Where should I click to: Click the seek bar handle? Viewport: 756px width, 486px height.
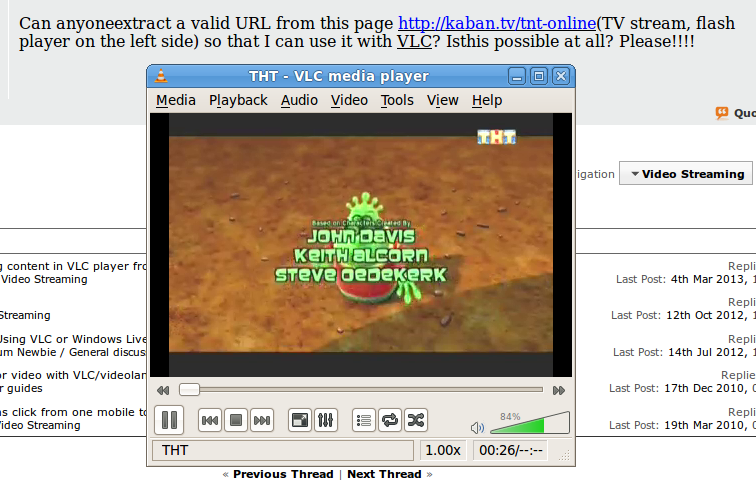point(189,390)
